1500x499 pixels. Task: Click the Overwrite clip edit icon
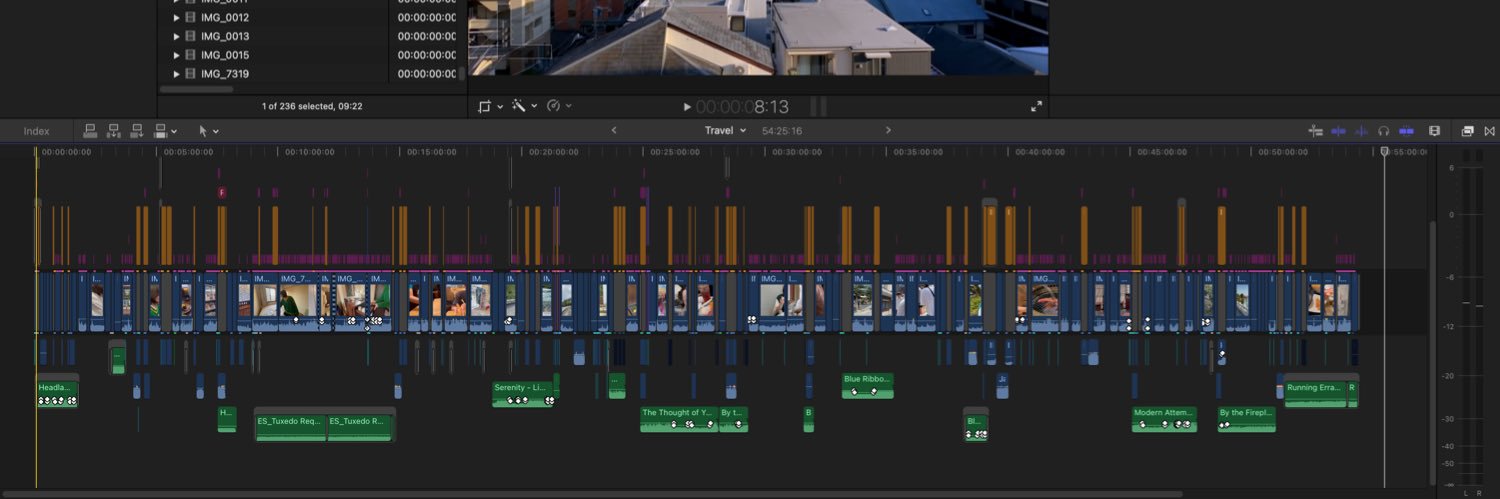(x=159, y=131)
